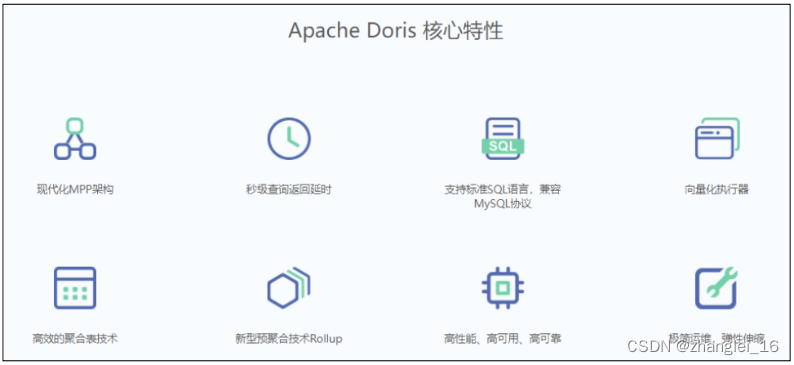Click the table grid aggregate icon
Viewport: 794px width, 365px height.
click(75, 288)
